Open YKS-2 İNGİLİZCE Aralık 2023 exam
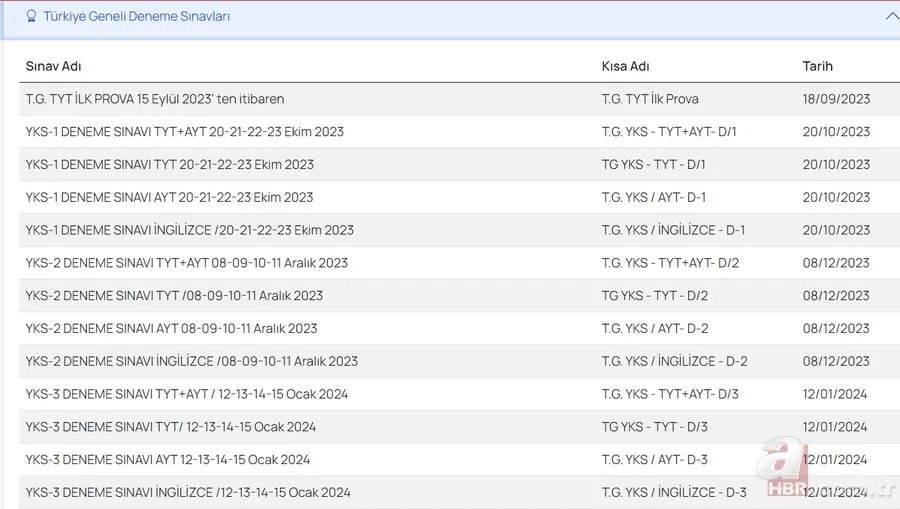The width and height of the screenshot is (900, 509). coord(192,361)
